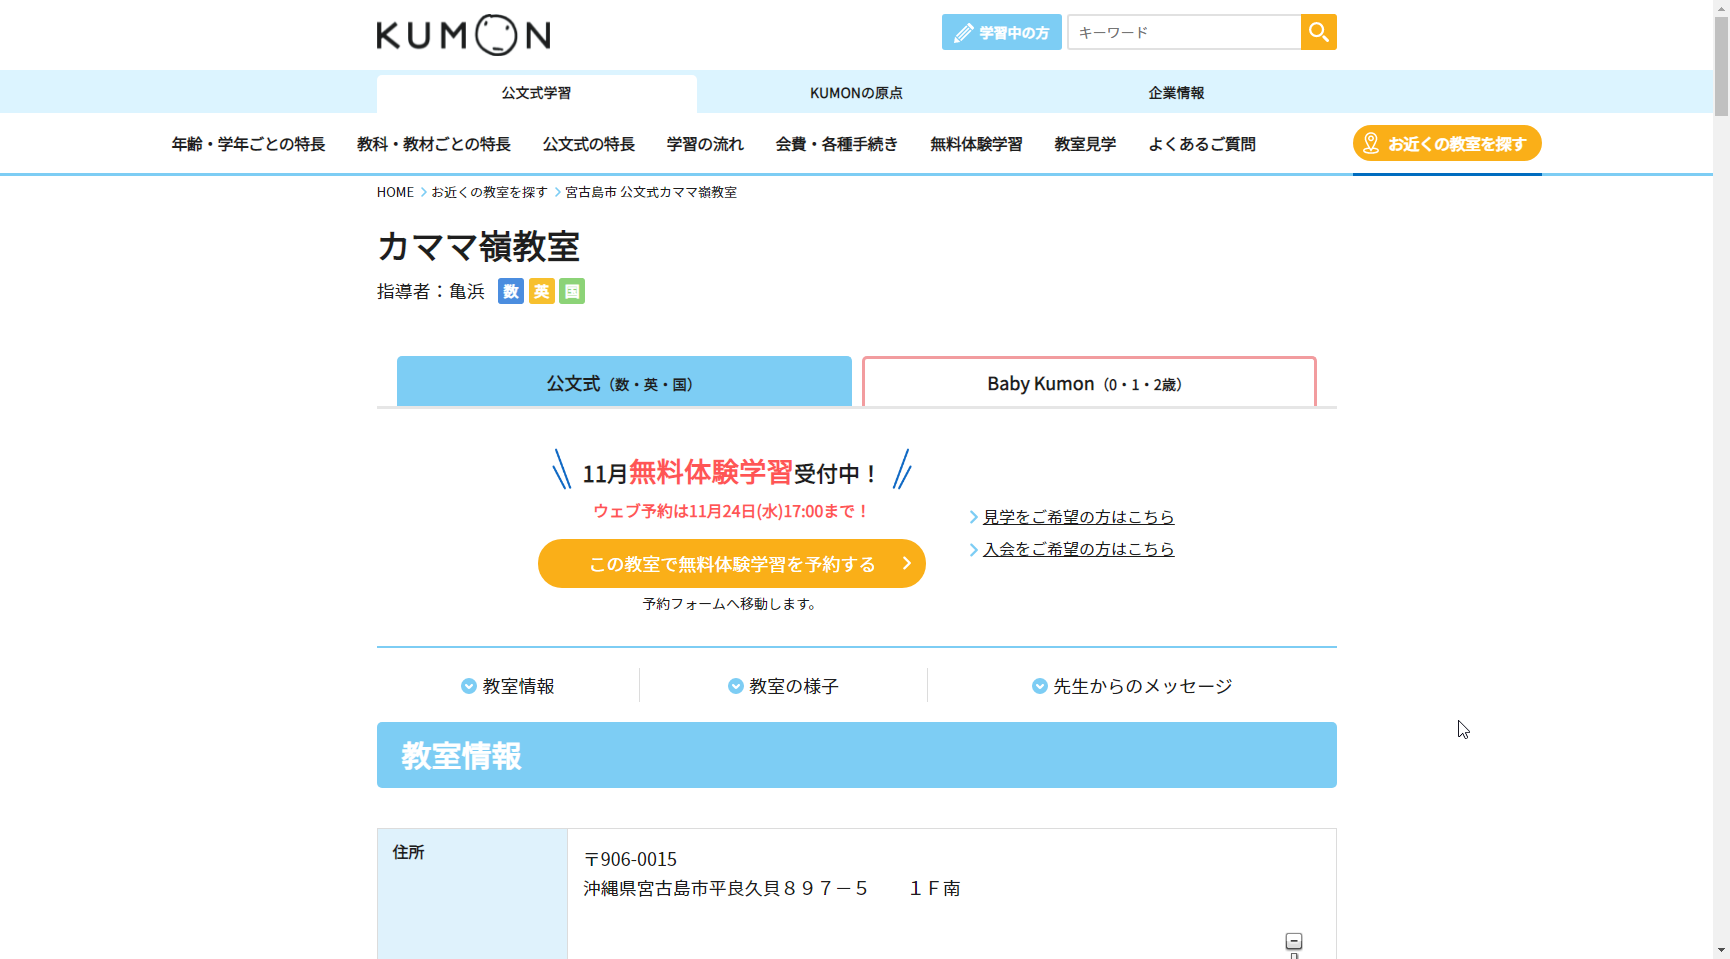Jump to 先生からのメッセージ section anchor
Viewport: 1730px width, 959px height.
1132,686
